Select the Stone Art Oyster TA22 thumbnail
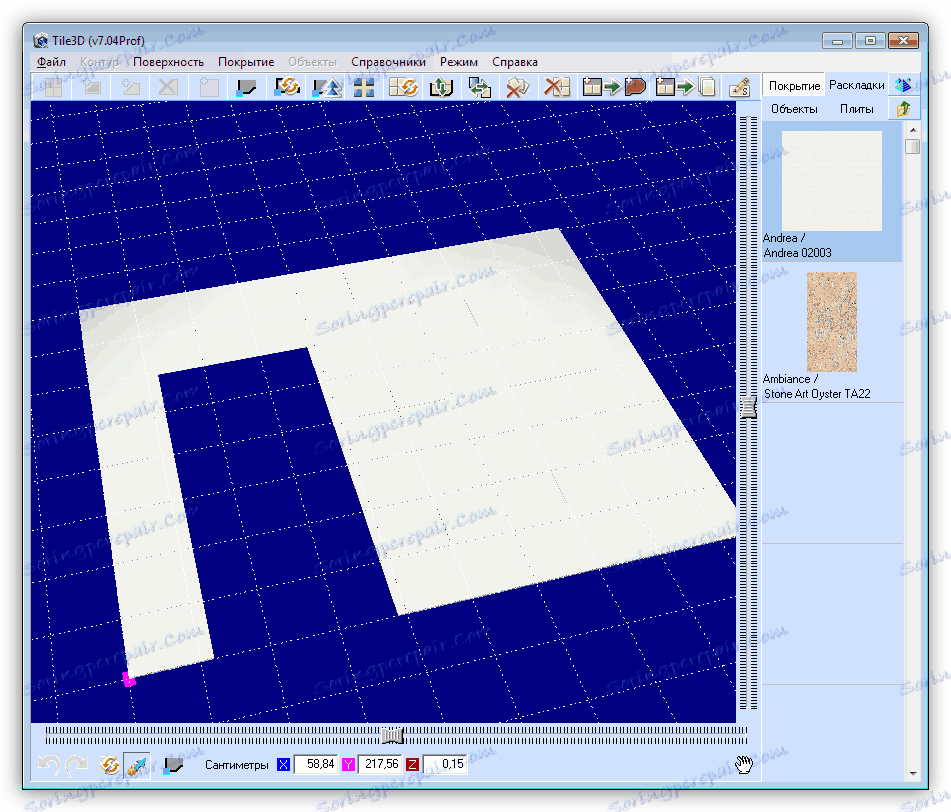Image resolution: width=951 pixels, height=812 pixels. [x=831, y=322]
